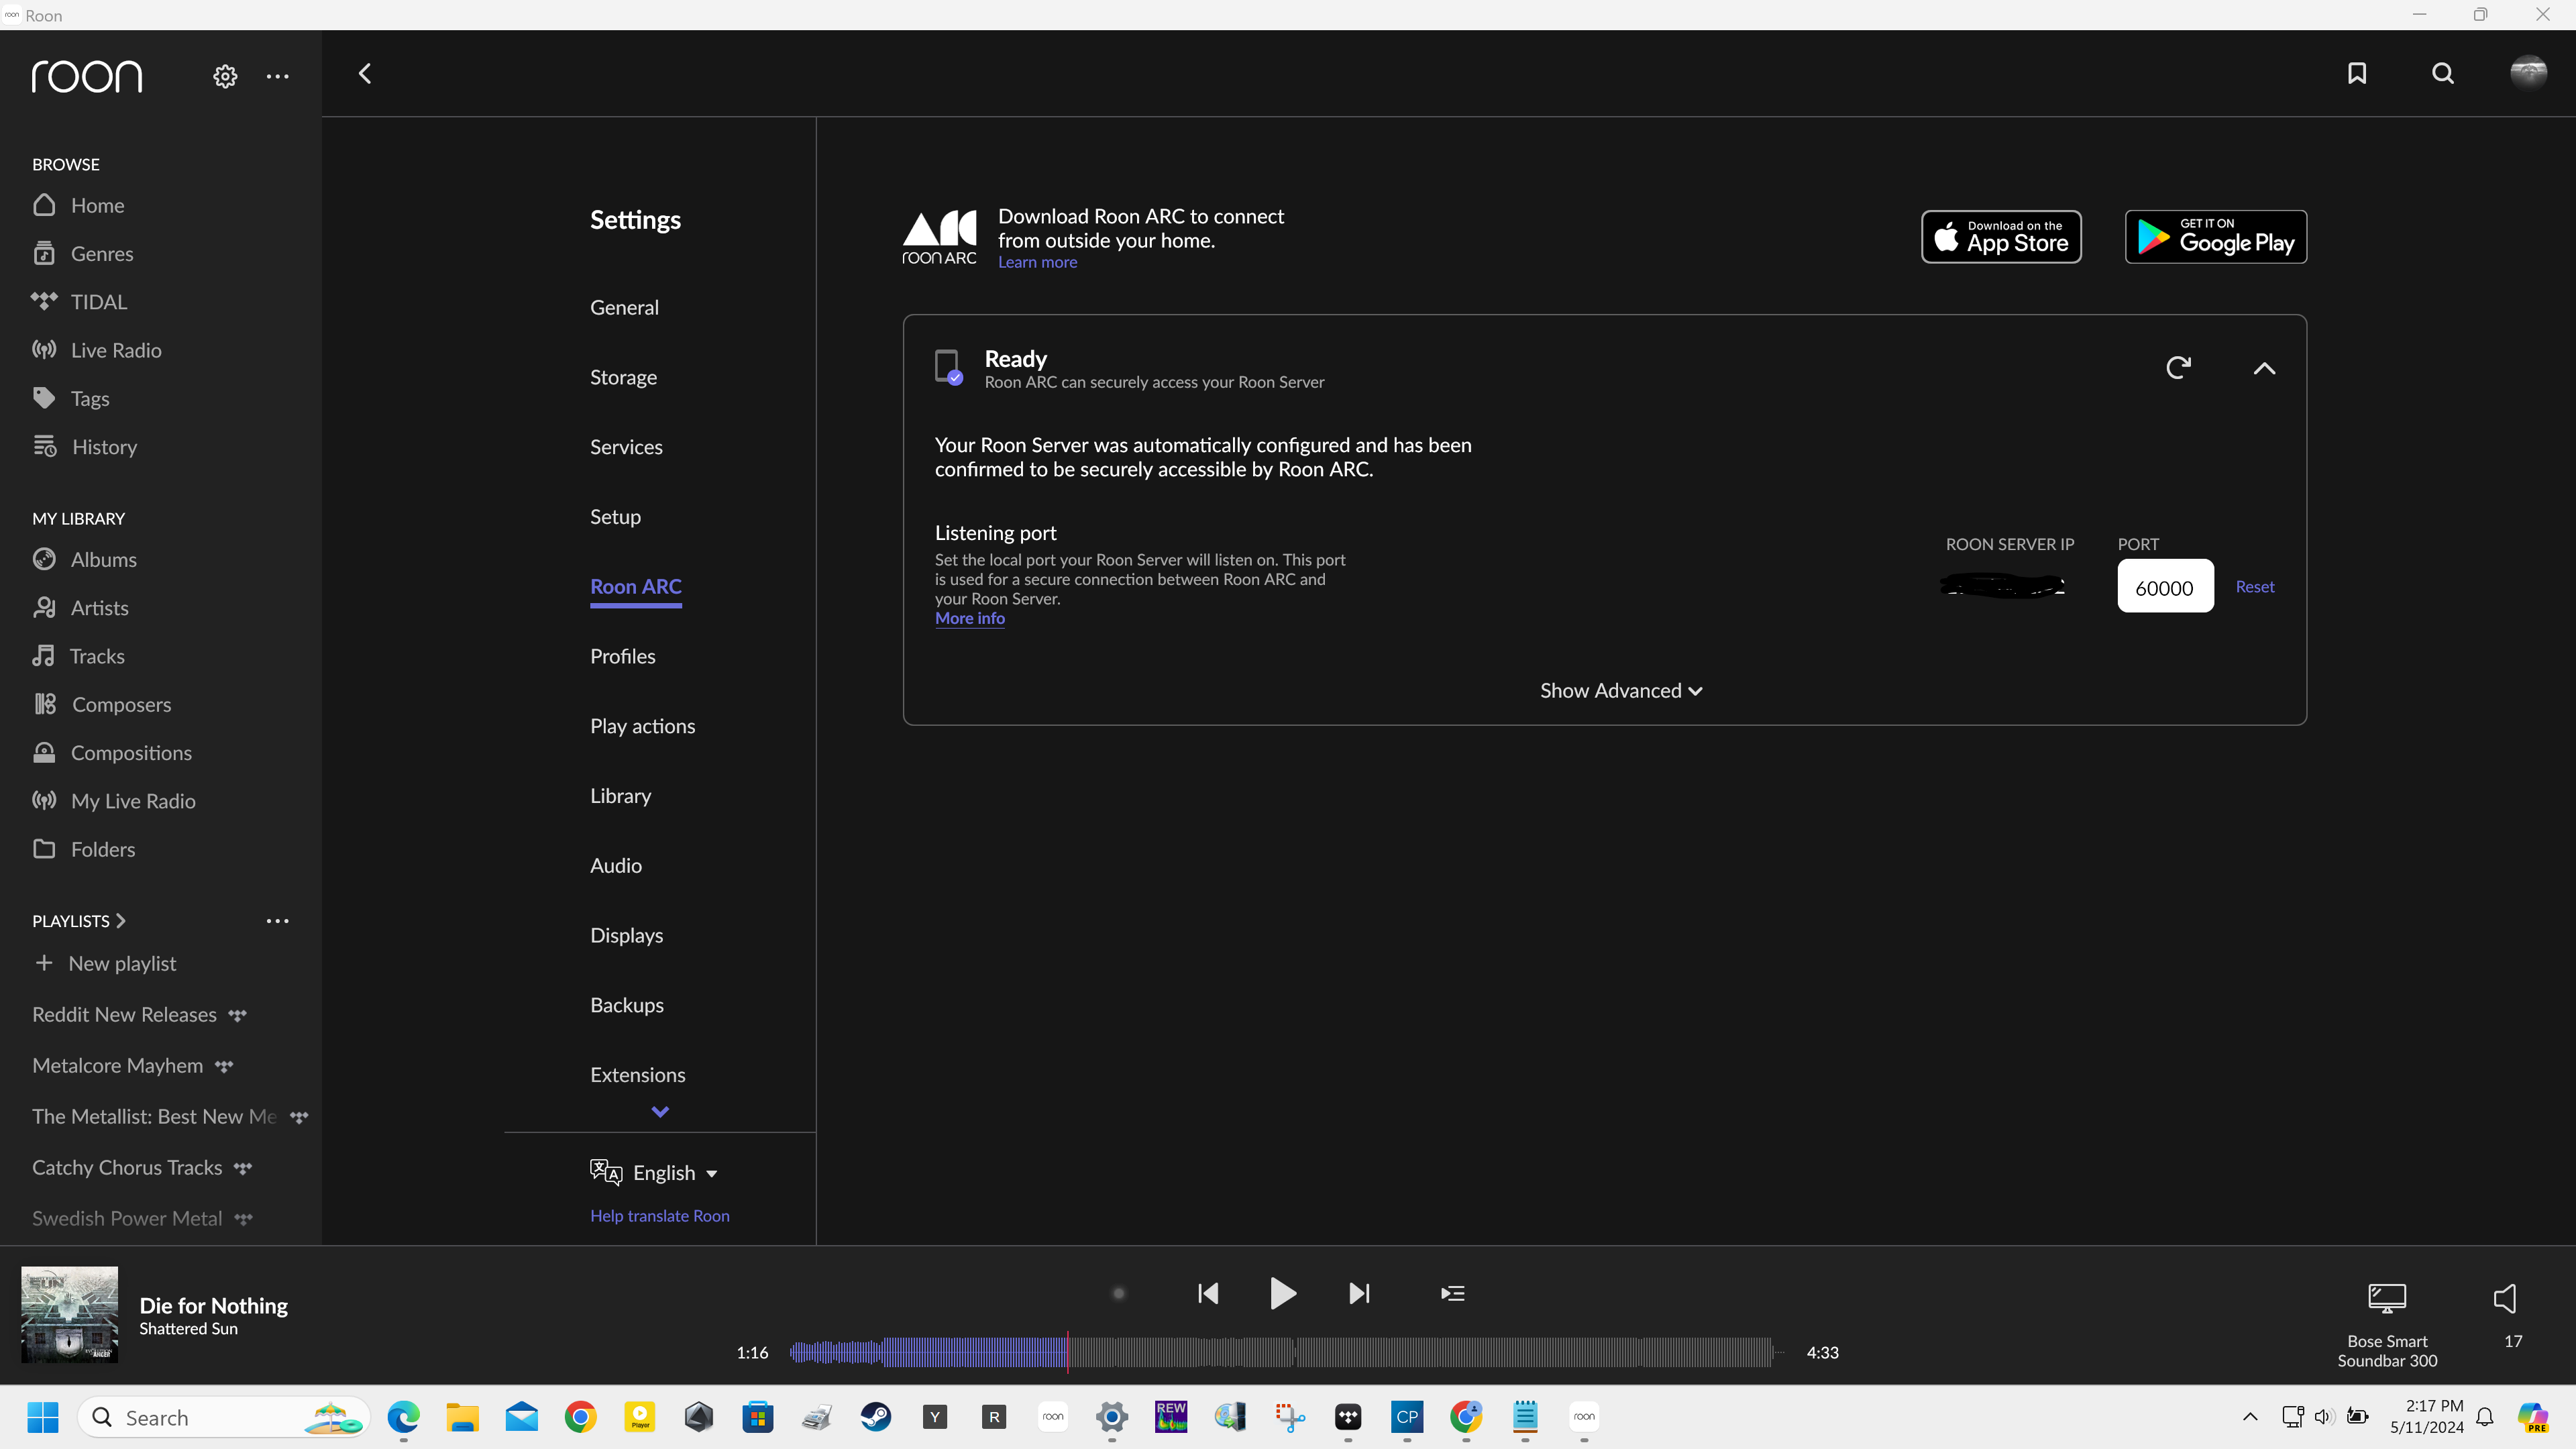Open the play queue icon
The image size is (2576, 1449).
pos(1453,1293)
